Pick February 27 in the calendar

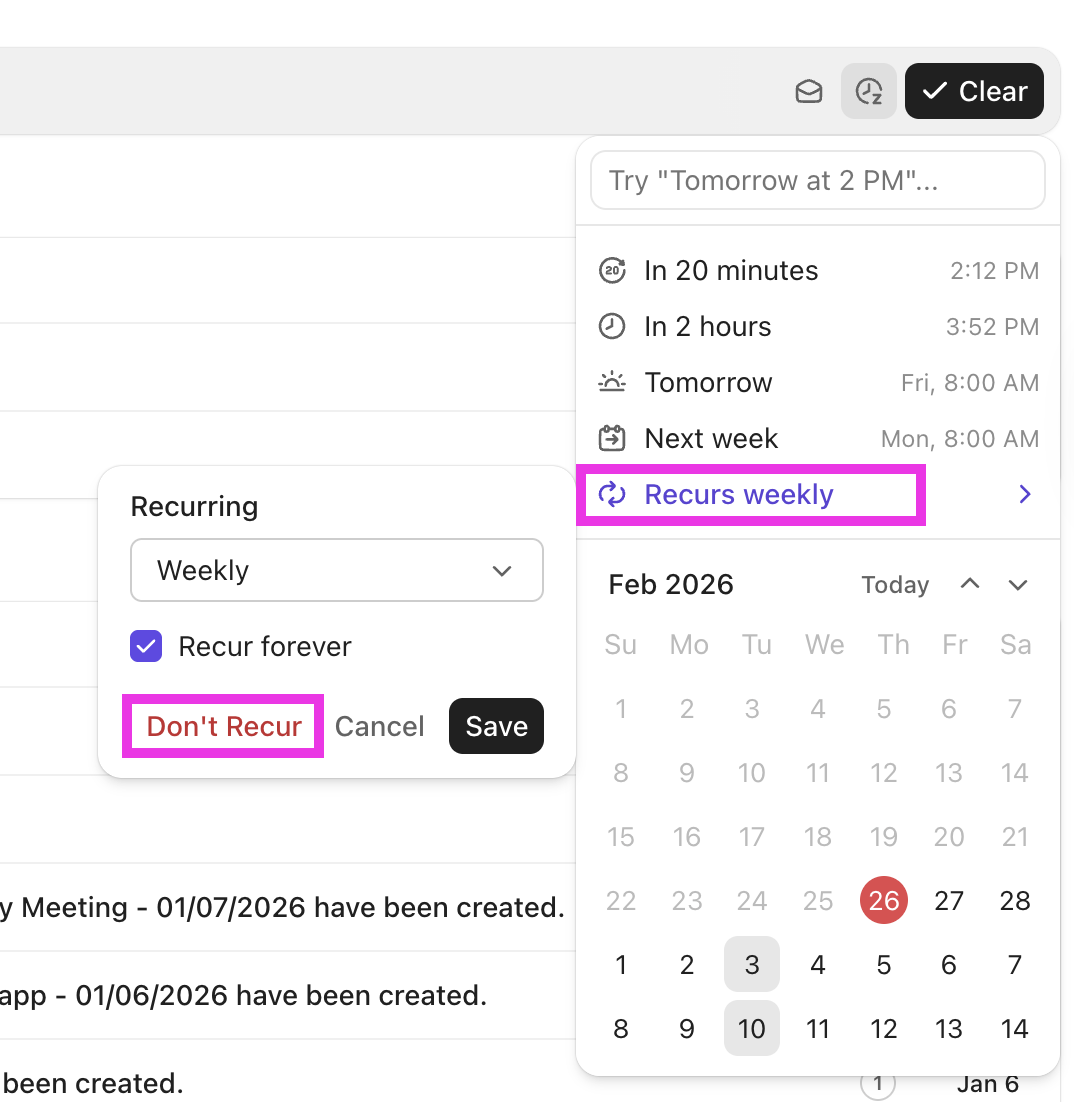tap(949, 901)
